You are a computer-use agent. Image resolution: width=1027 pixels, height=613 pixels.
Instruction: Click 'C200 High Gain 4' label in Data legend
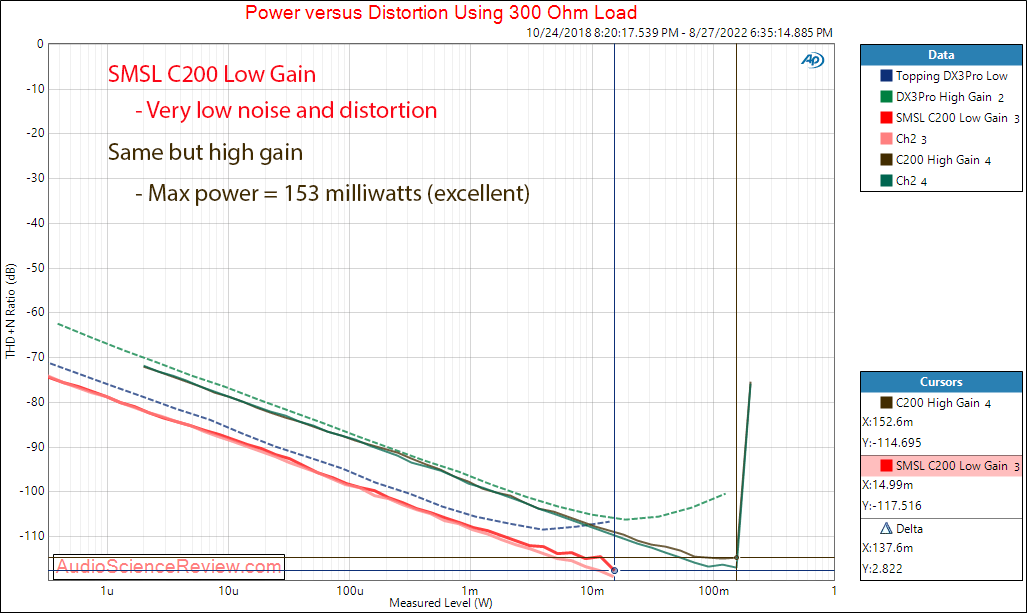[943, 160]
